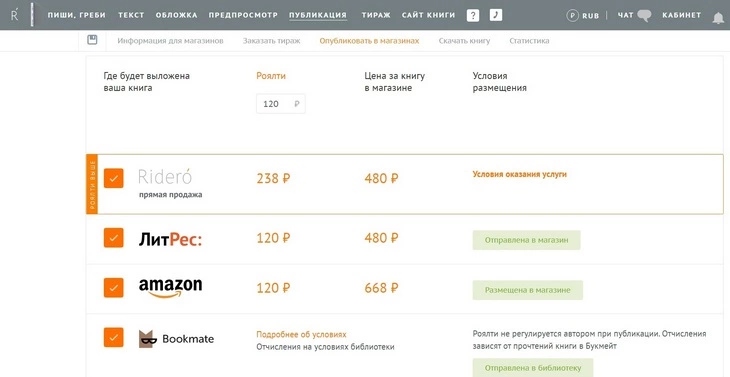The image size is (730, 377).
Task: Toggle the ЛитРес store checkbox
Action: coord(114,238)
